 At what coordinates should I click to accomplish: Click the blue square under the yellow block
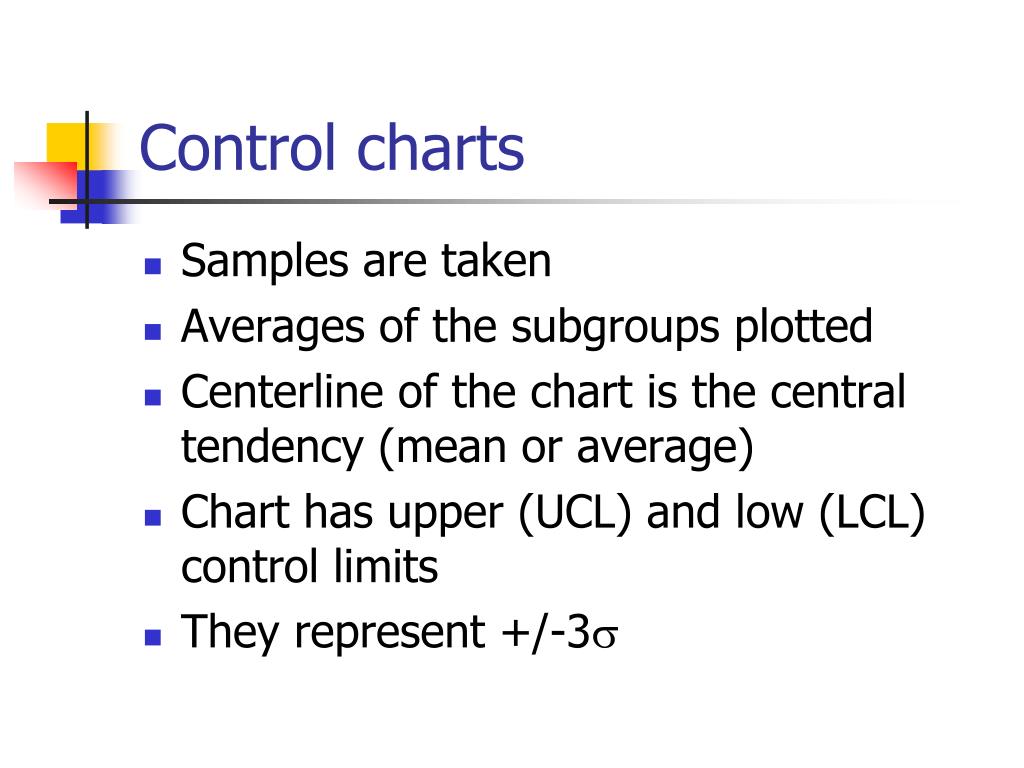click(x=98, y=197)
